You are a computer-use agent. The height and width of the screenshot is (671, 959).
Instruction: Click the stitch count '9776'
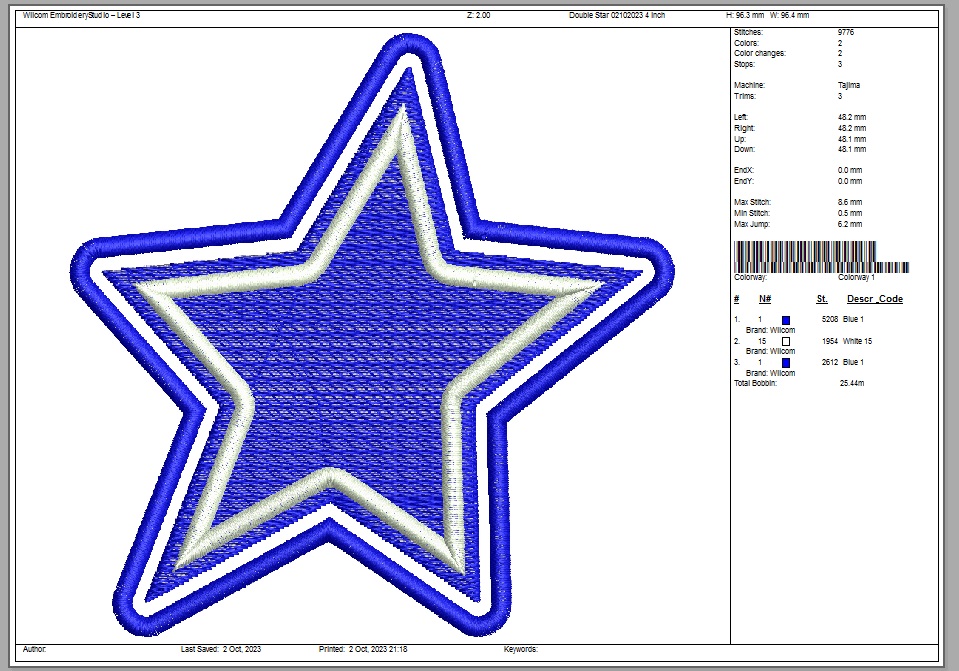click(x=846, y=32)
